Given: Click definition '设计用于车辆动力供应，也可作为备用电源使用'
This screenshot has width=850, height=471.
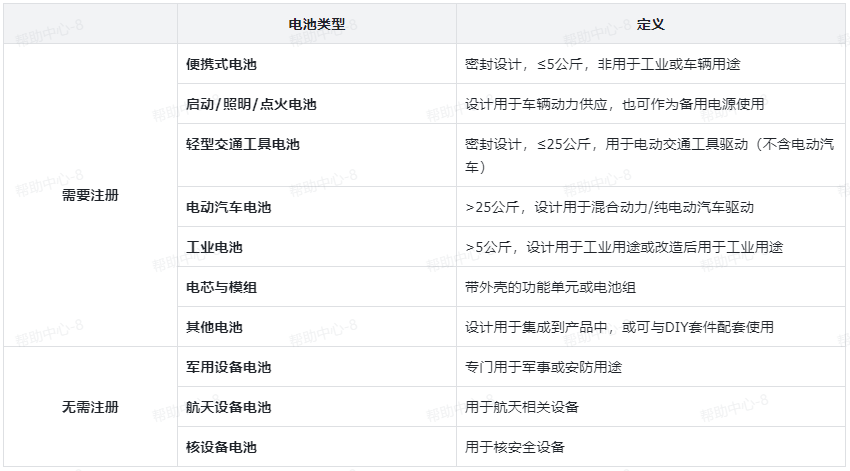Looking at the screenshot, I should [615, 104].
